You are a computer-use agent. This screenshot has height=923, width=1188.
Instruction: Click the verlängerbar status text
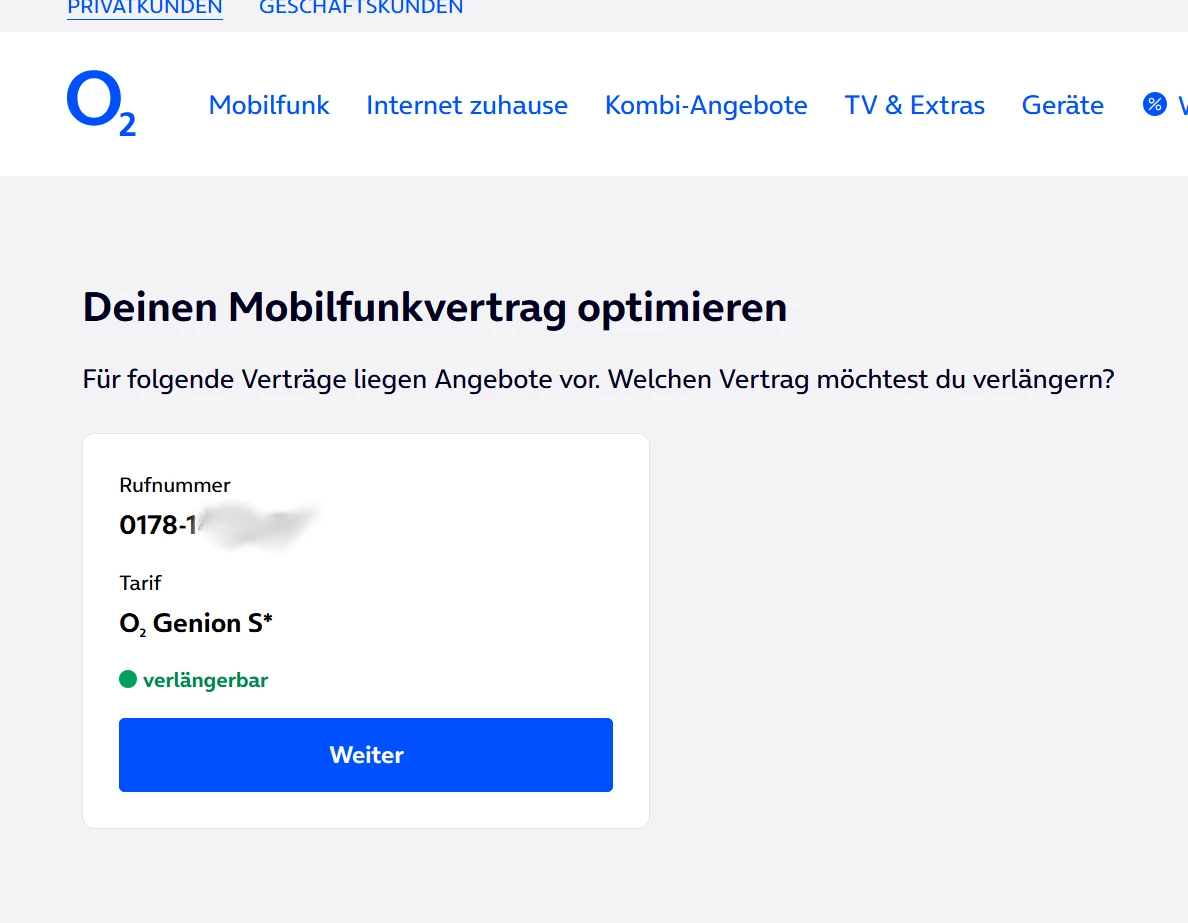[205, 681]
